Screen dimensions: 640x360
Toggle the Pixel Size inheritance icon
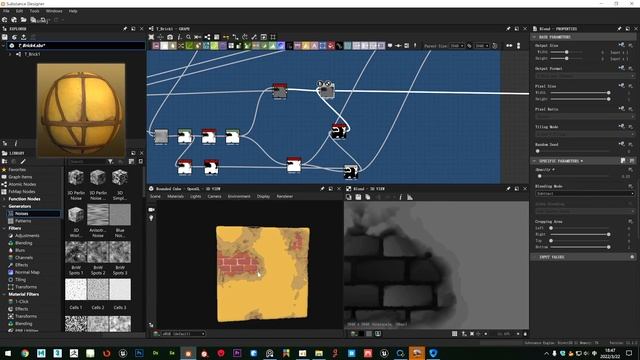point(621,85)
